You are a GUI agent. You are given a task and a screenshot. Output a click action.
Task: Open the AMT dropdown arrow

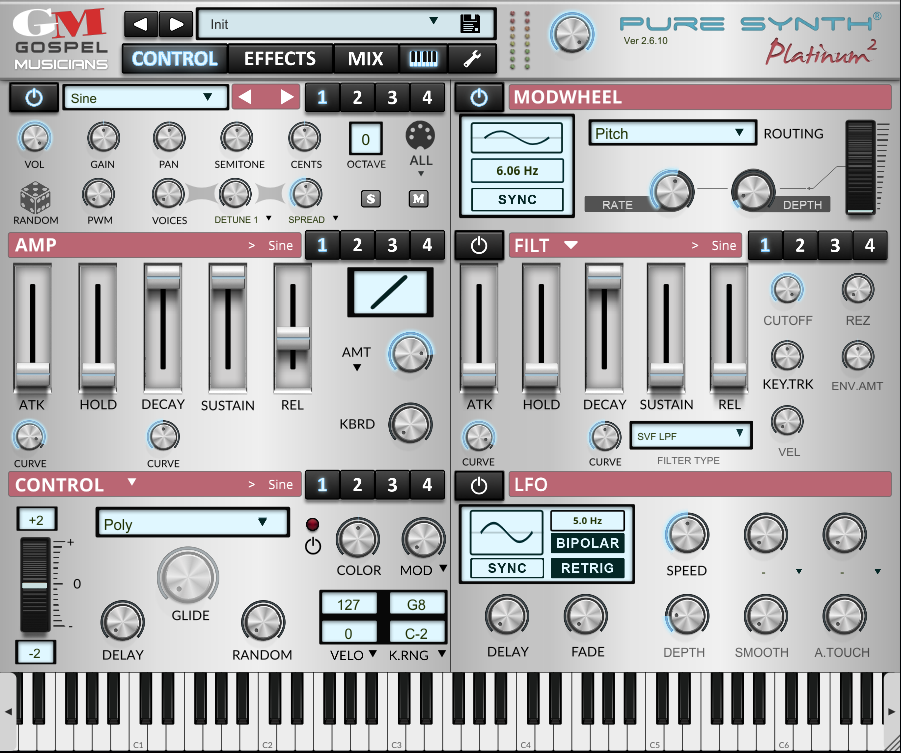pos(357,367)
